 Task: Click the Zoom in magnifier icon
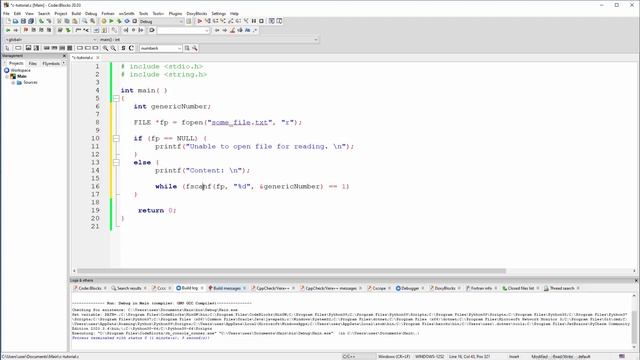(105, 48)
